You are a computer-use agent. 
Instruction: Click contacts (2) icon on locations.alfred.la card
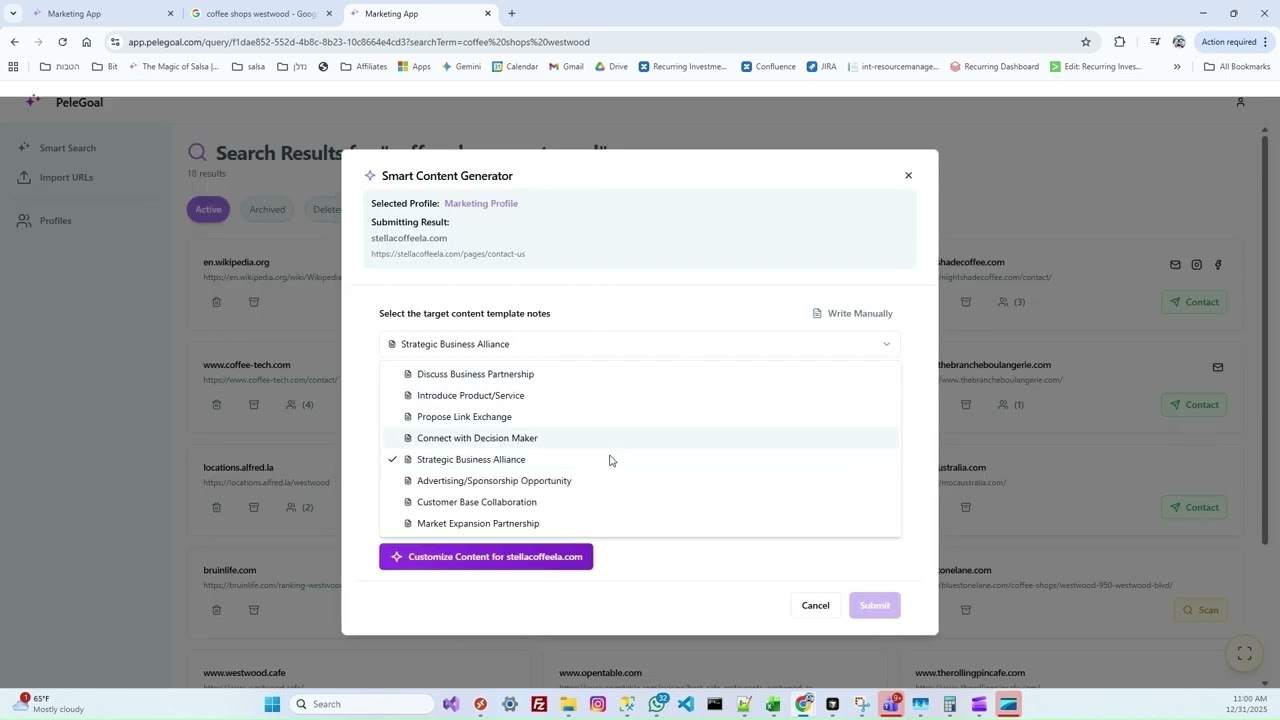pos(299,507)
